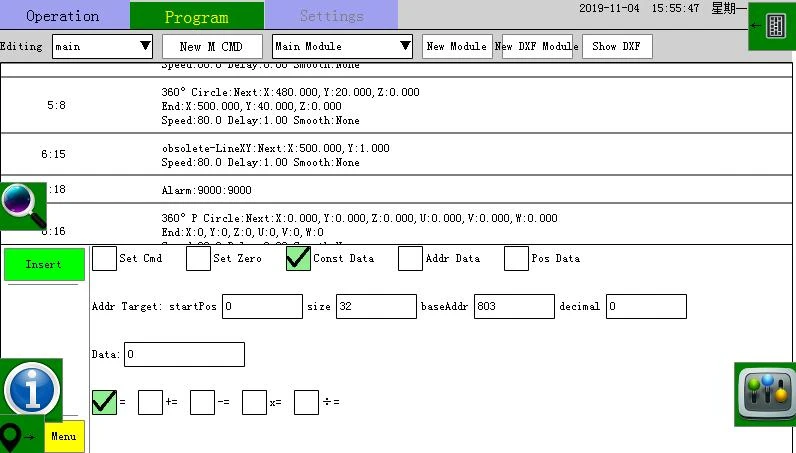Tick the Pos Data checkbox
Image resolution: width=796 pixels, height=453 pixels.
point(516,258)
